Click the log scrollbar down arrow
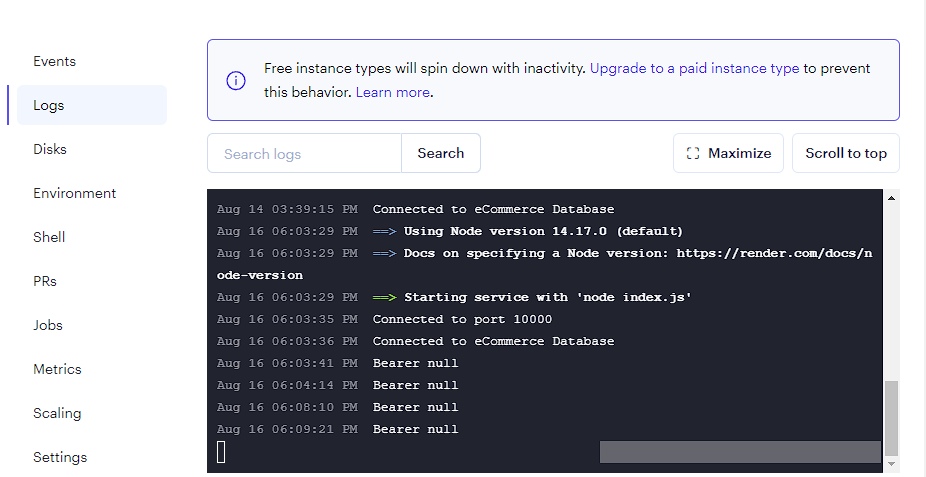Screen dimensions: 926x477 (891, 464)
